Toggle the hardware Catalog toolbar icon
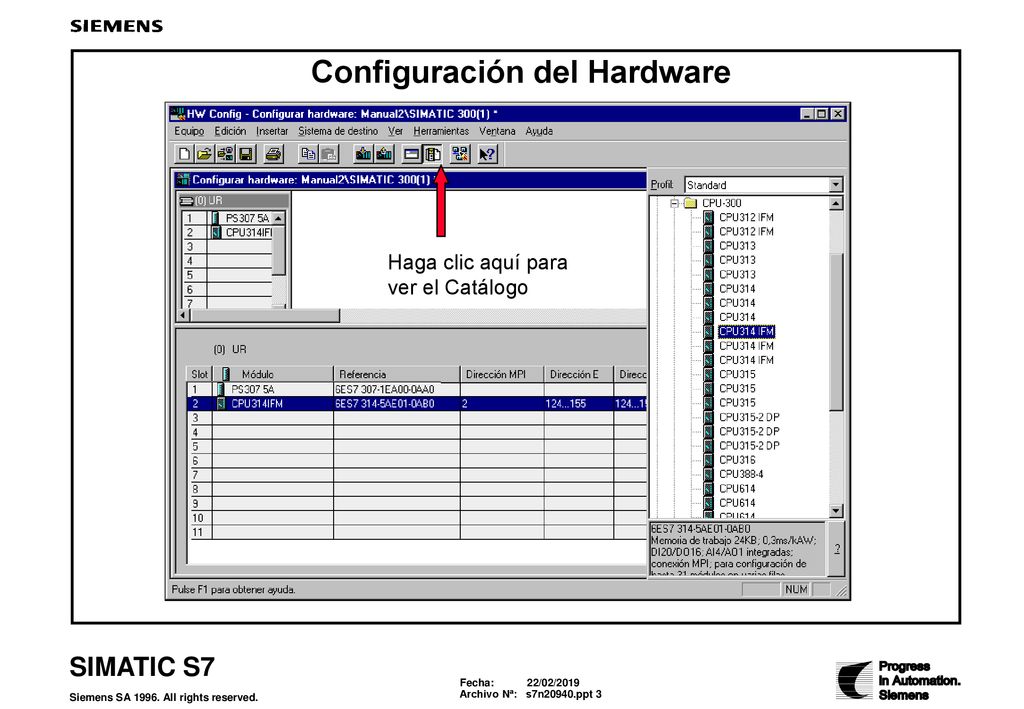The height and width of the screenshot is (709, 1024). 432,154
